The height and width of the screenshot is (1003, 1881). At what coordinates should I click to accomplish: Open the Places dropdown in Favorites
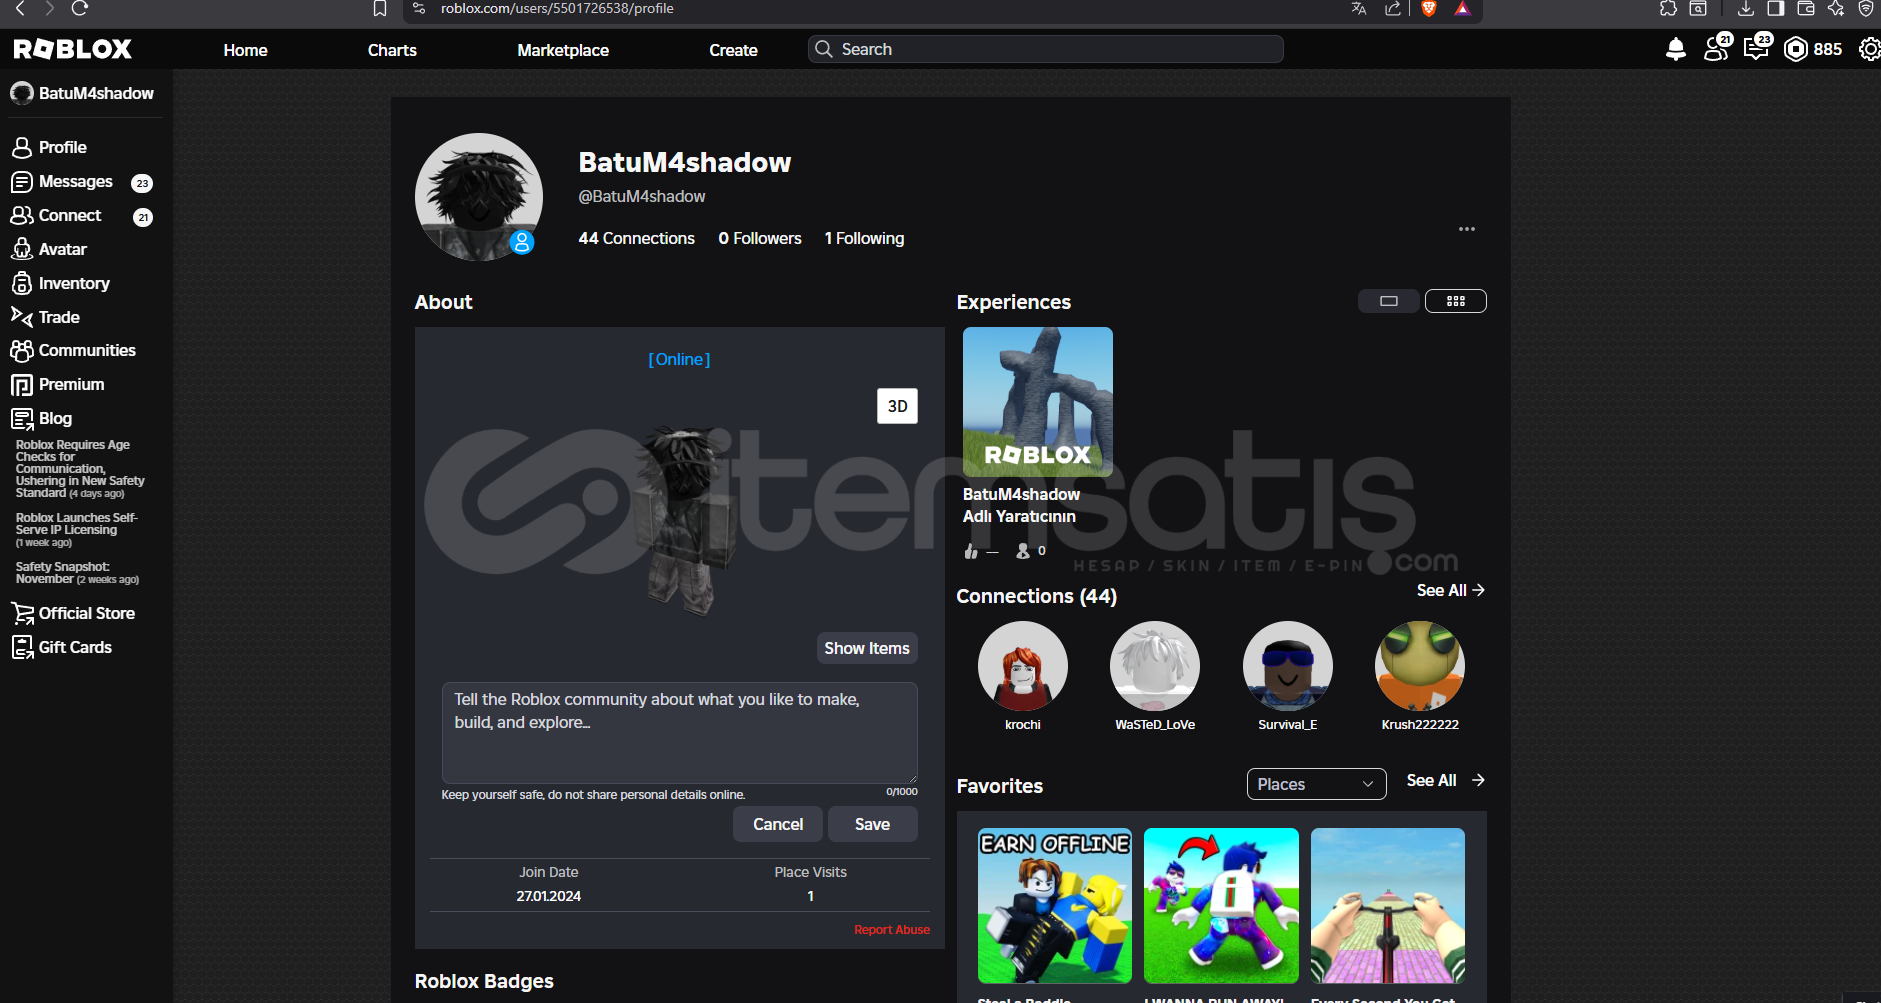click(1316, 784)
